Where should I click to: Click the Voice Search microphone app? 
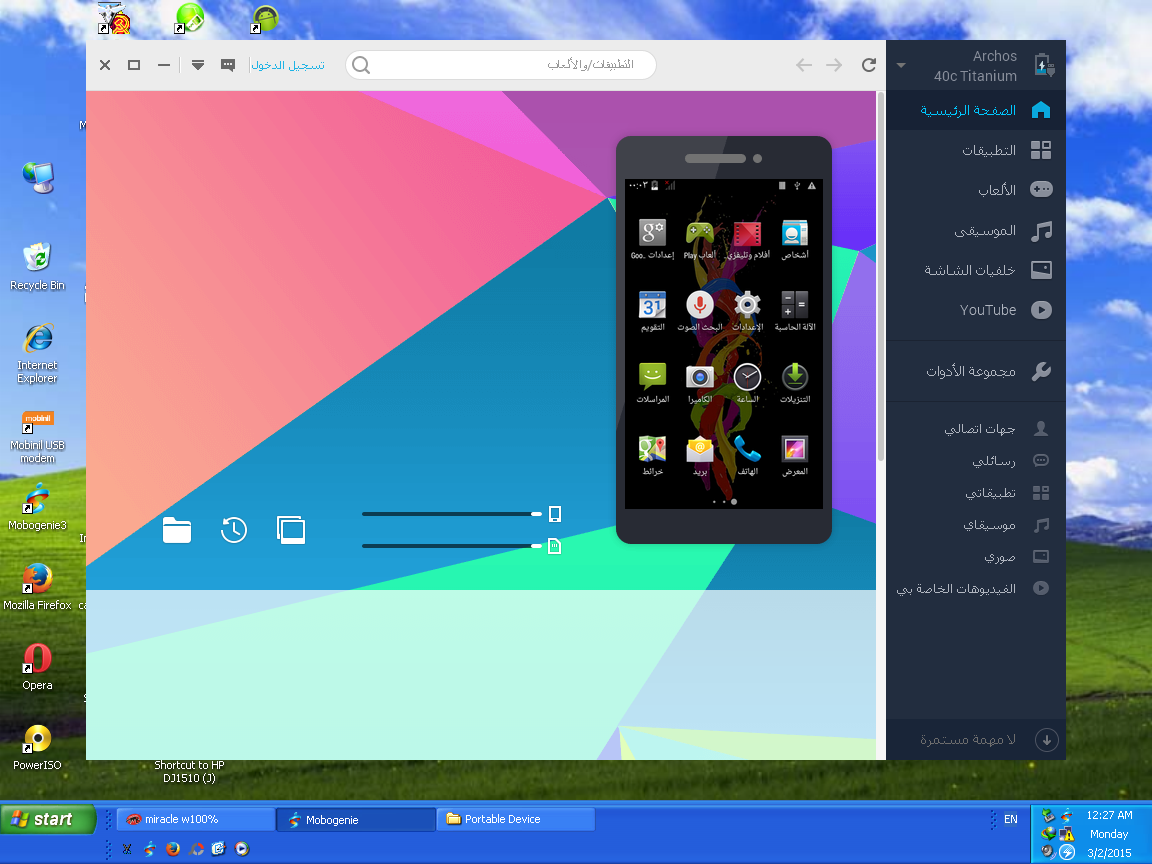point(699,312)
